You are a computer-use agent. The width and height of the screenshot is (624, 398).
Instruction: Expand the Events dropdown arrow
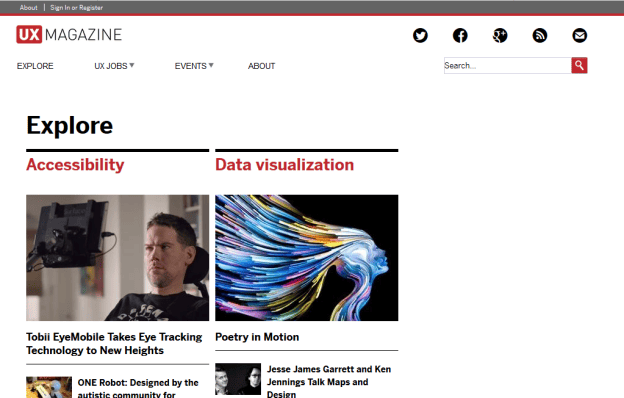pos(211,65)
